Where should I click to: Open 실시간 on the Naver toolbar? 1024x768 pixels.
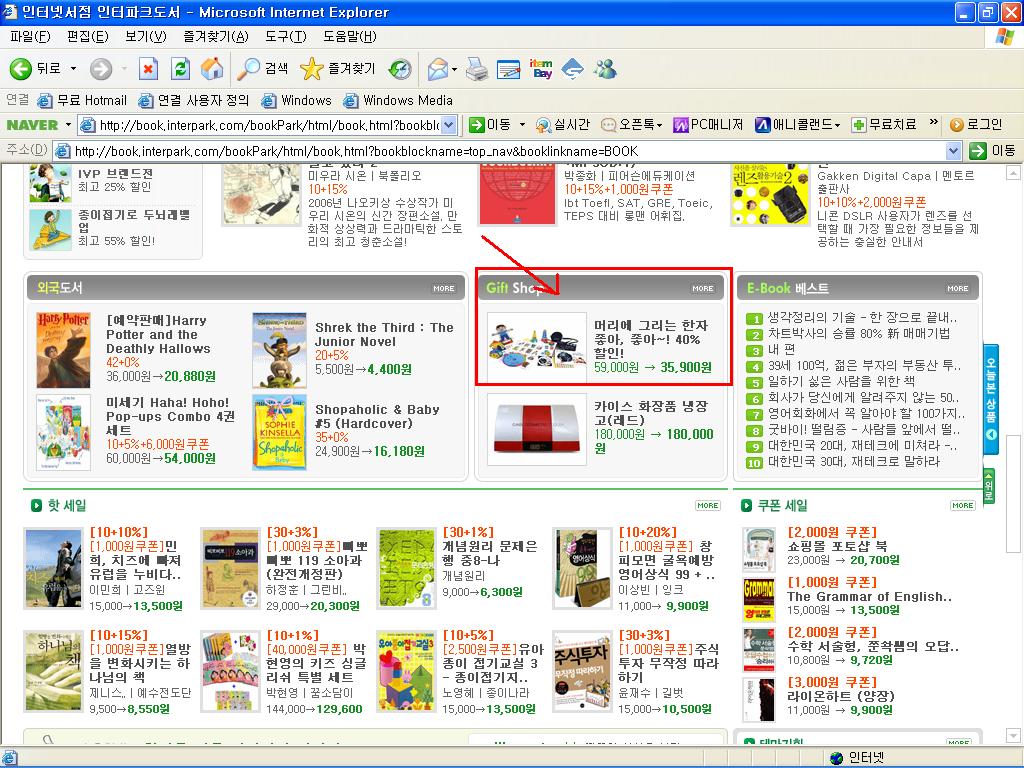coord(562,124)
